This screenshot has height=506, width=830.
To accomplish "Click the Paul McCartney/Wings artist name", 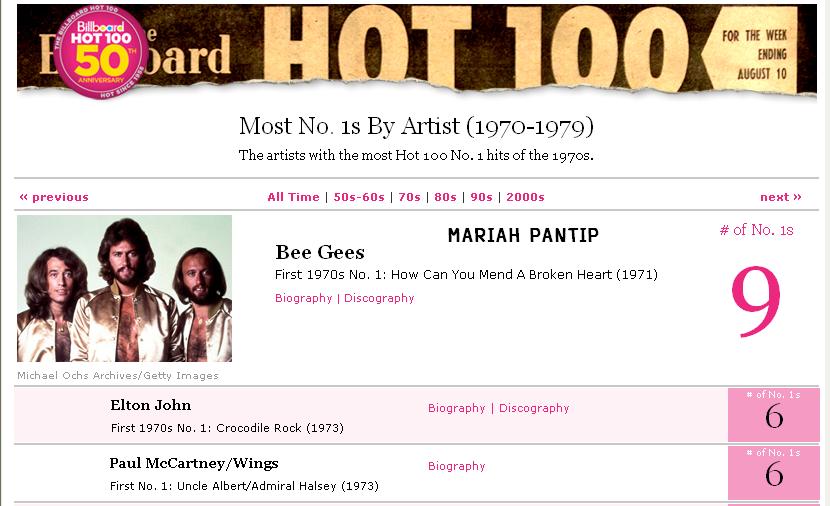I will (x=194, y=464).
